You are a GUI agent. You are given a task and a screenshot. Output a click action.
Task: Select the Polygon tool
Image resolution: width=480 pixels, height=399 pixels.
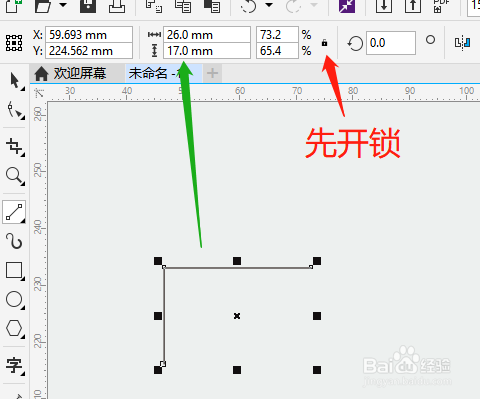coord(15,329)
